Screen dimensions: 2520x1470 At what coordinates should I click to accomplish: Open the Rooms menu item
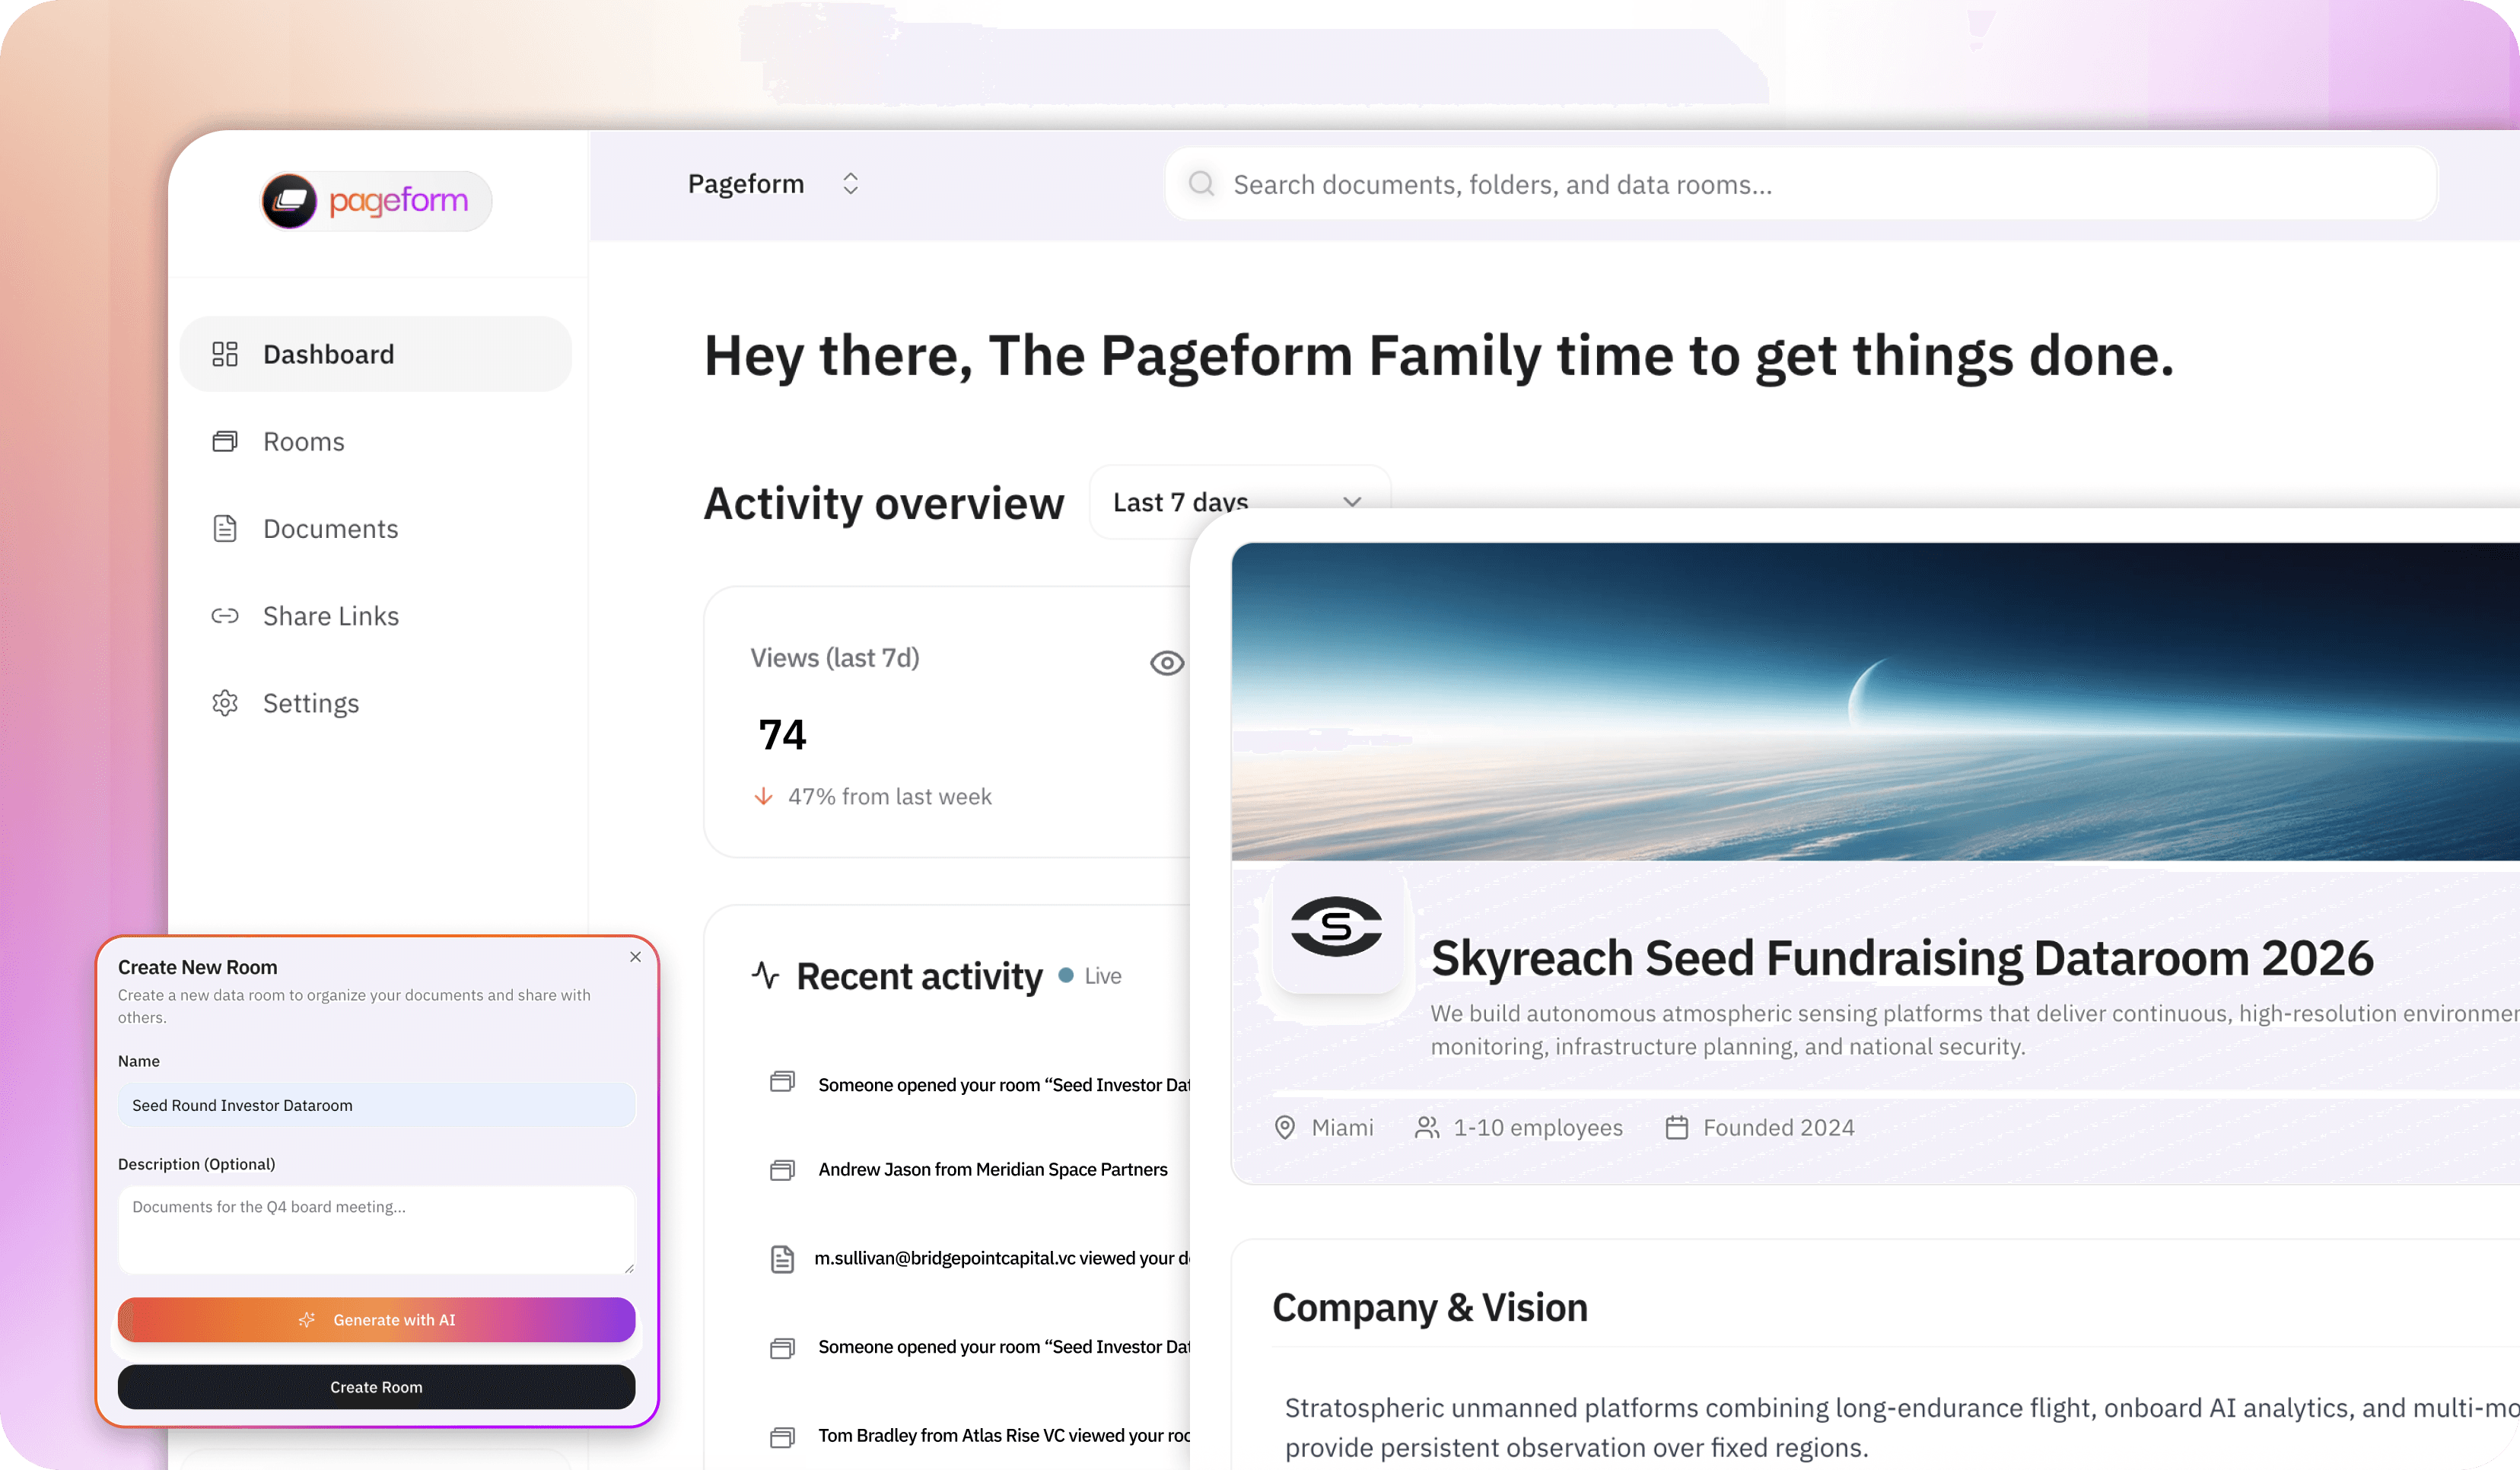pyautogui.click(x=303, y=441)
